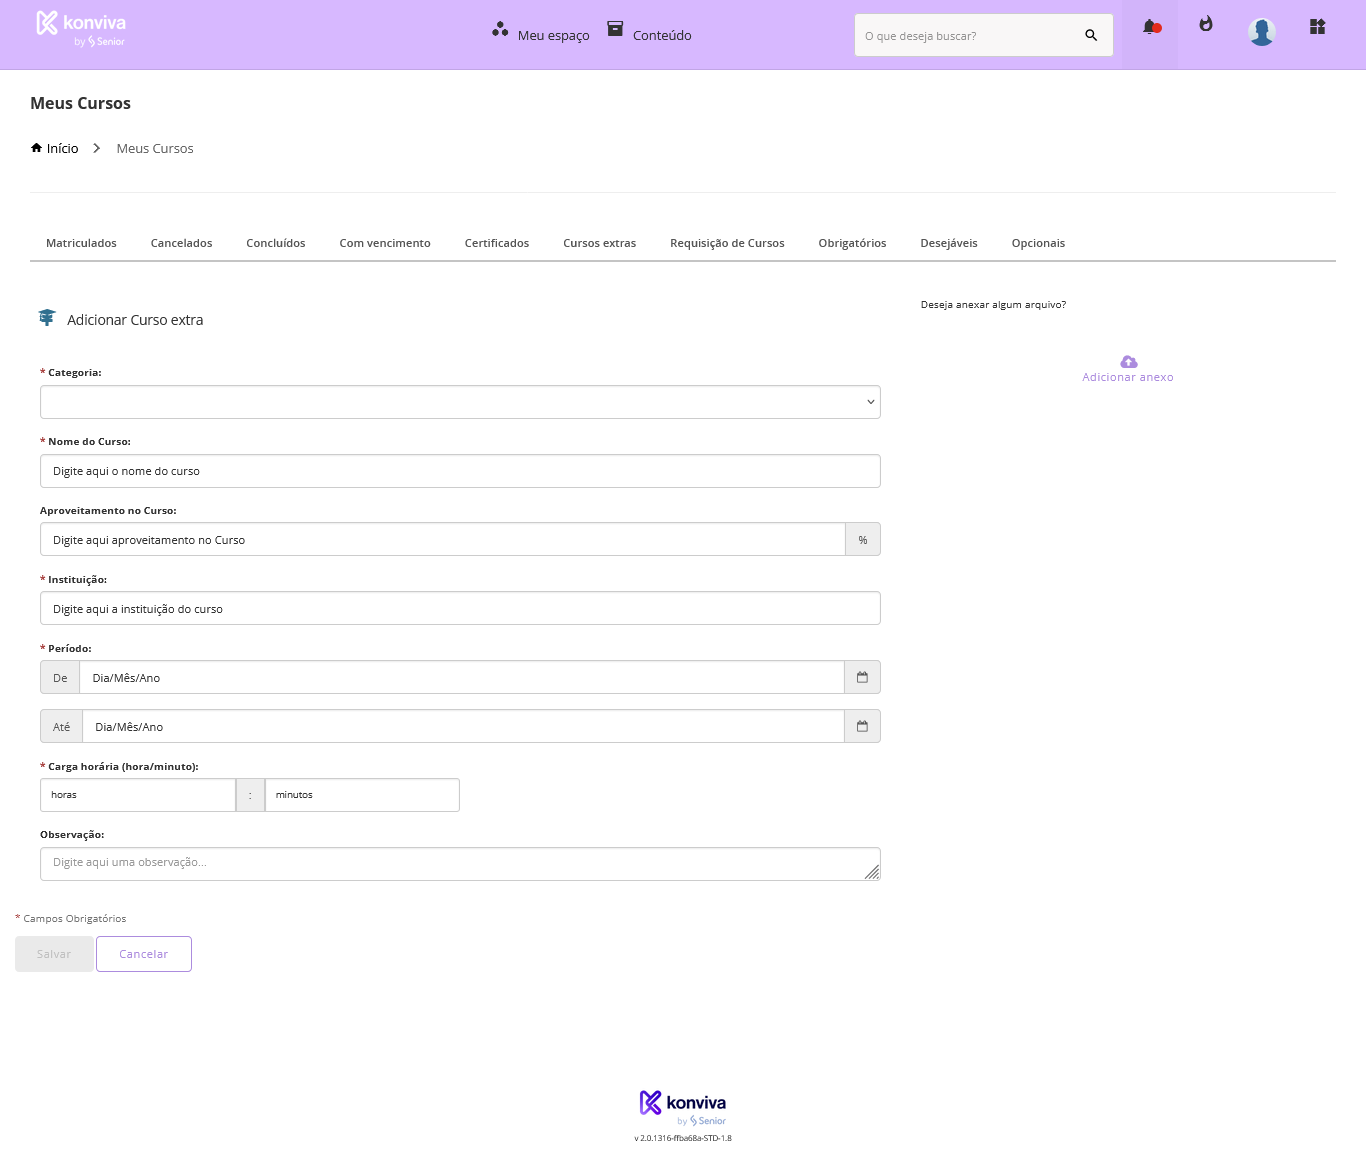The image size is (1366, 1154).
Task: Click the cloud upload icon
Action: pos(1129,361)
